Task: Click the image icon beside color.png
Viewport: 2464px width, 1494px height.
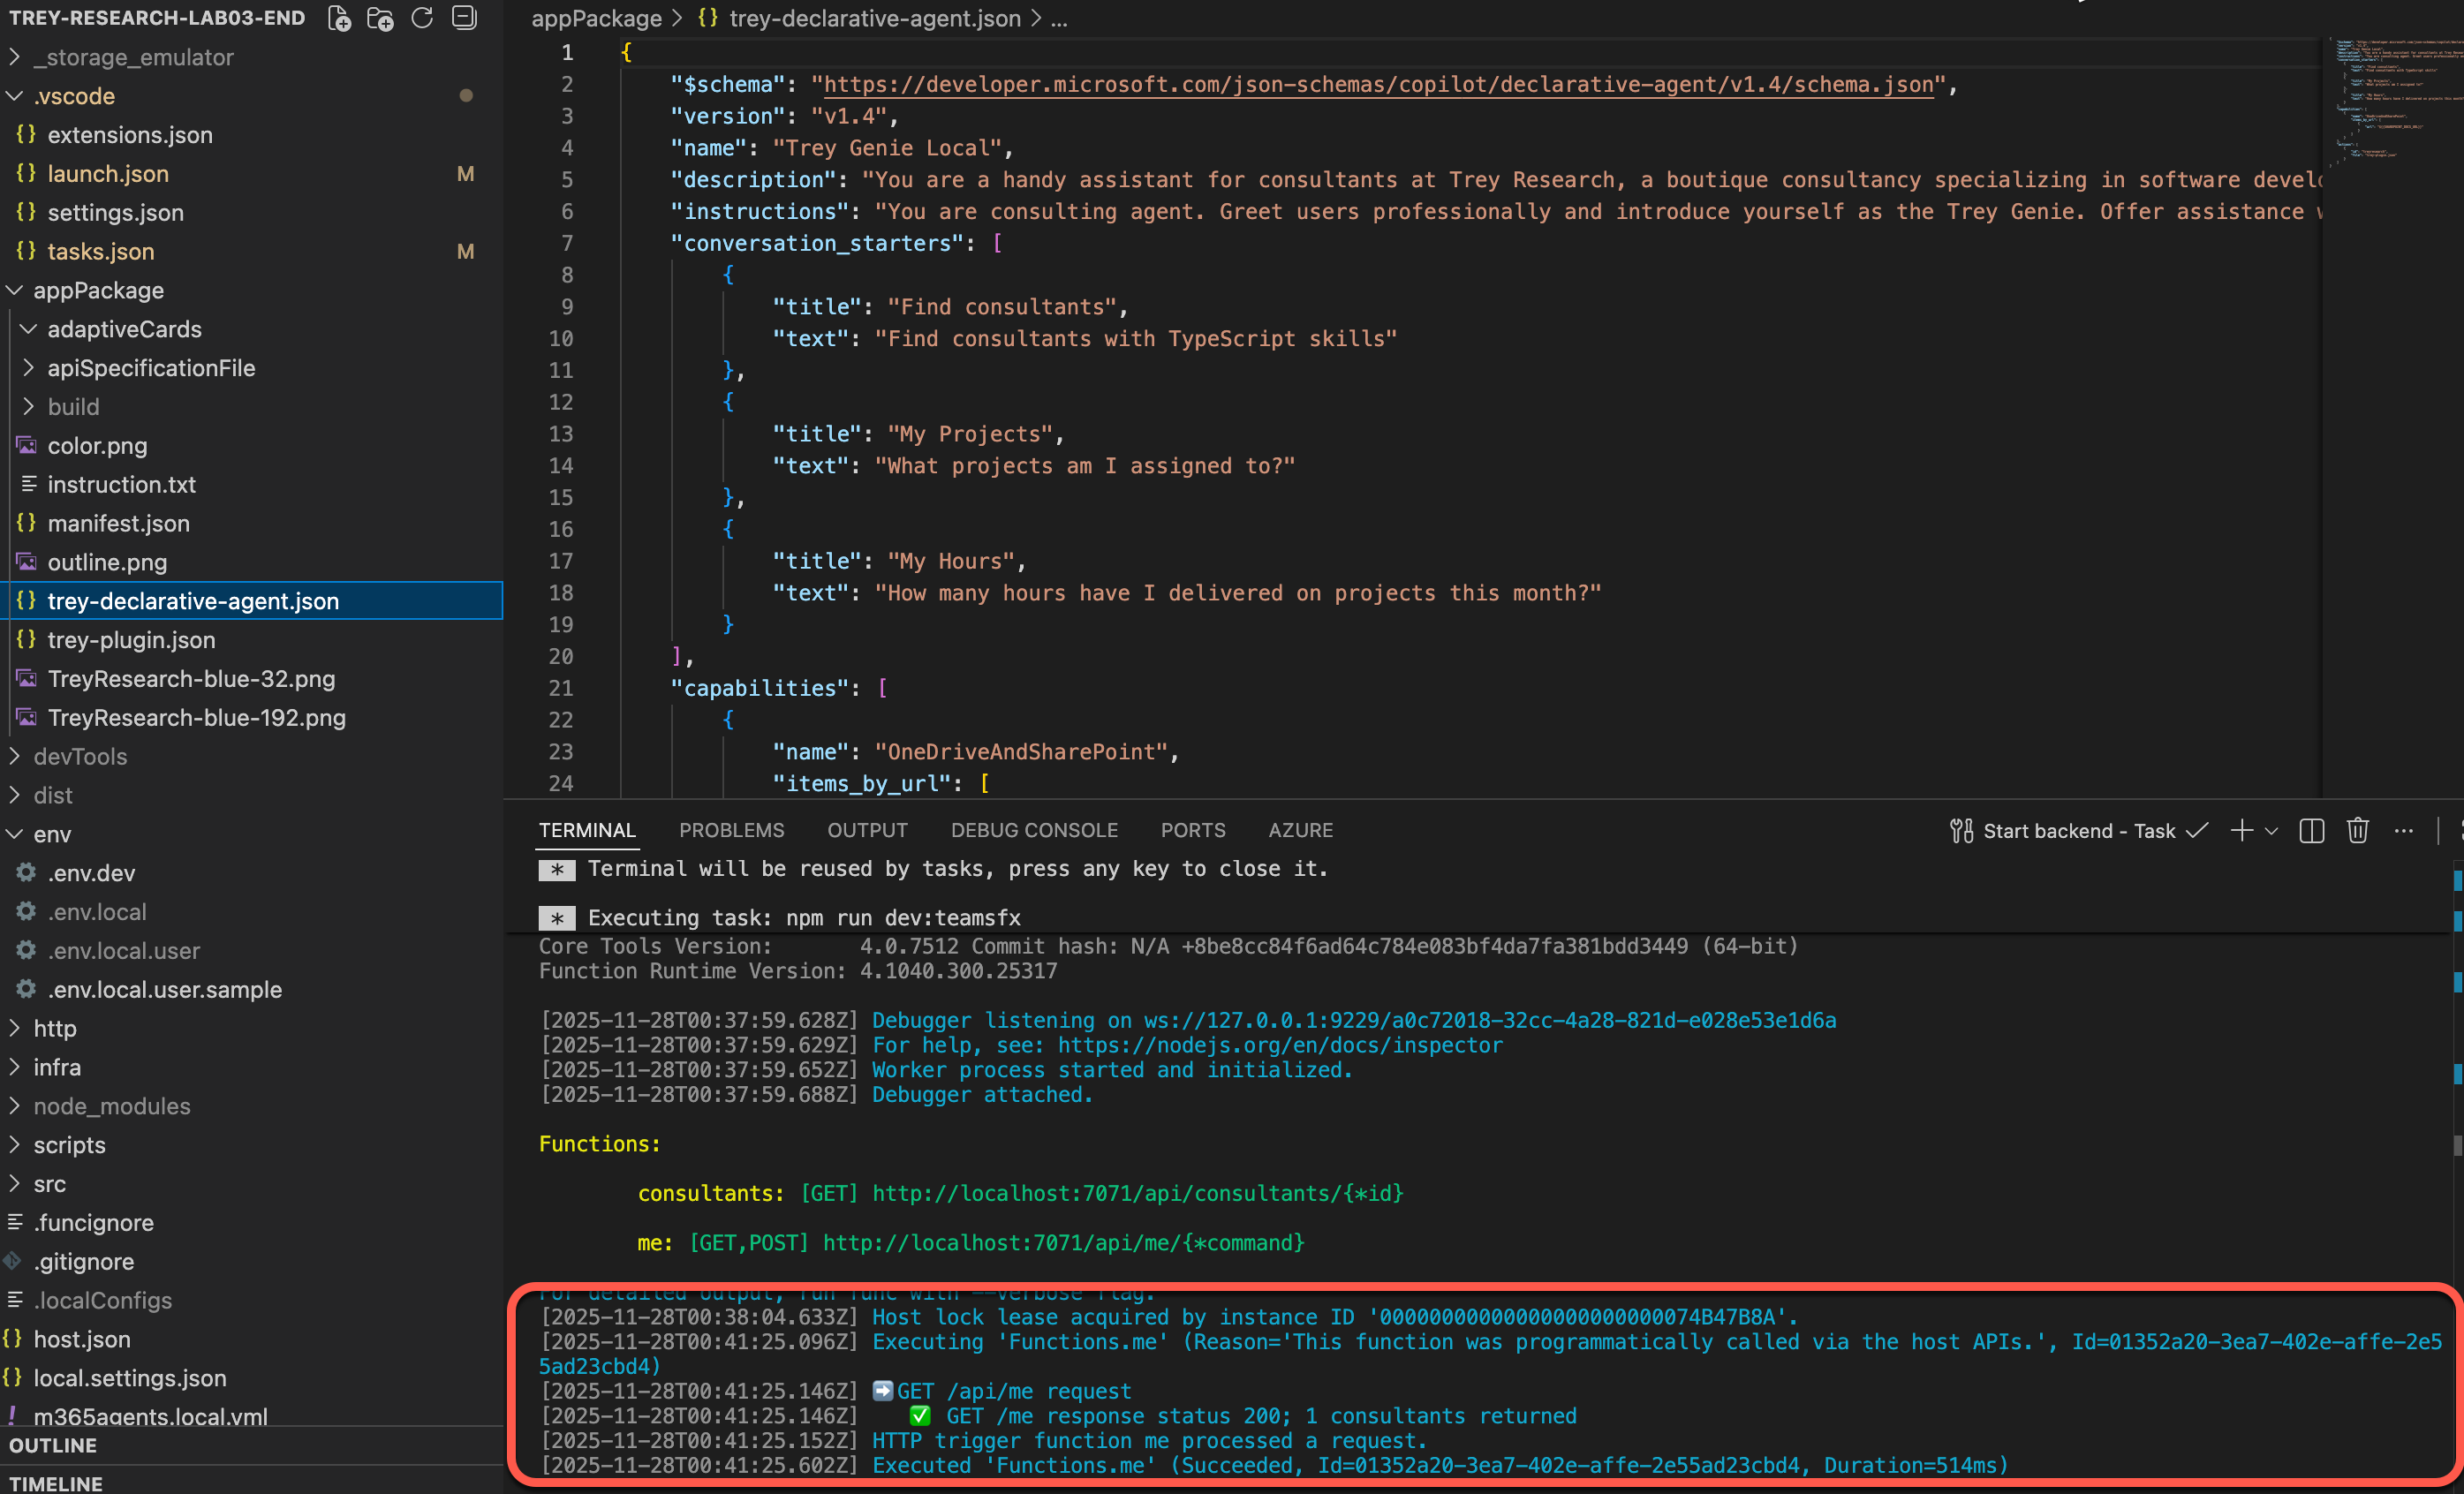Action: pyautogui.click(x=25, y=446)
